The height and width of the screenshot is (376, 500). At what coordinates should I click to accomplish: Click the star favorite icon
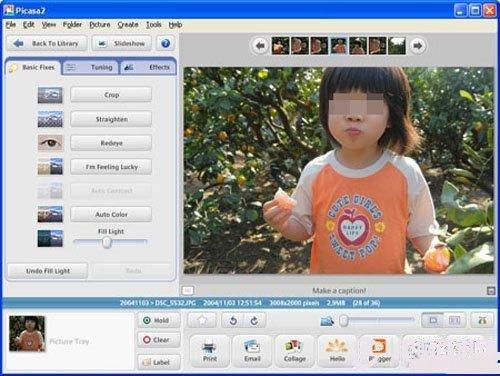tap(202, 320)
